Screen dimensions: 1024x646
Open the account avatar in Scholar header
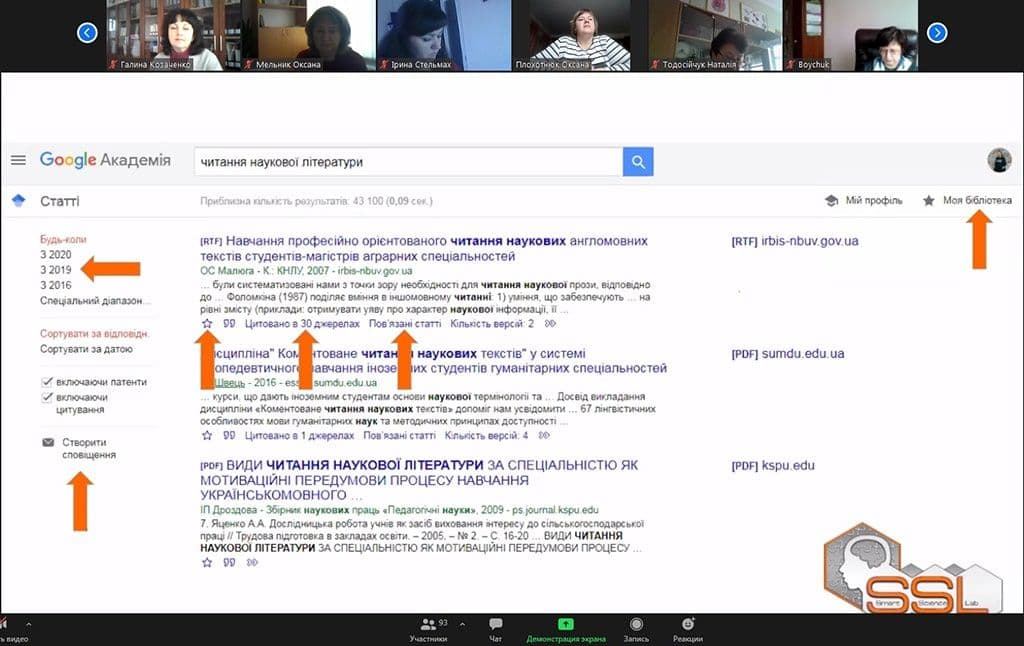[x=999, y=160]
